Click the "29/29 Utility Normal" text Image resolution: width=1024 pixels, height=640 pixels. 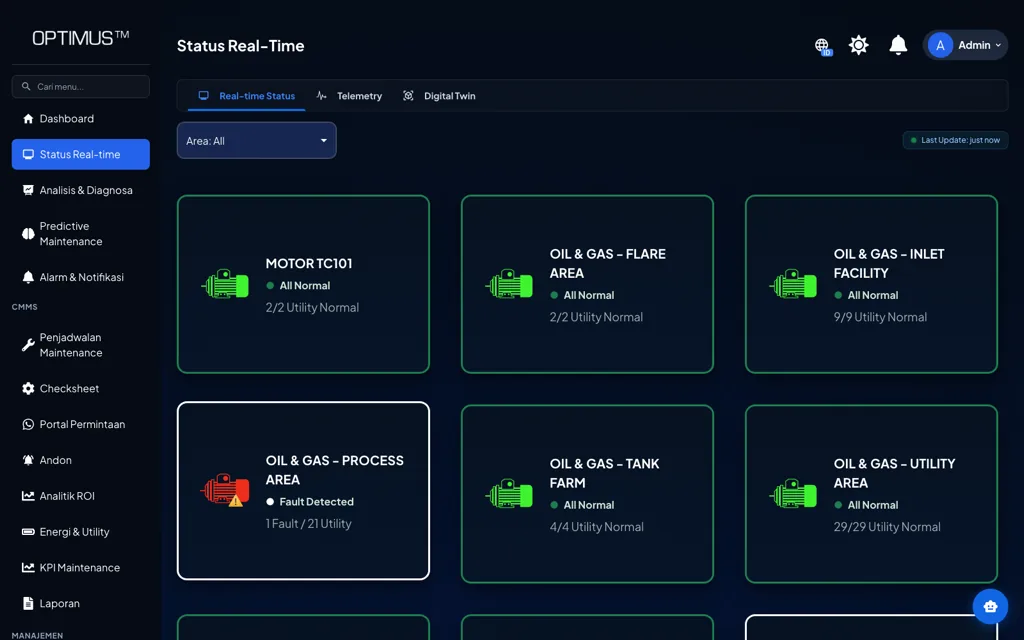click(887, 527)
